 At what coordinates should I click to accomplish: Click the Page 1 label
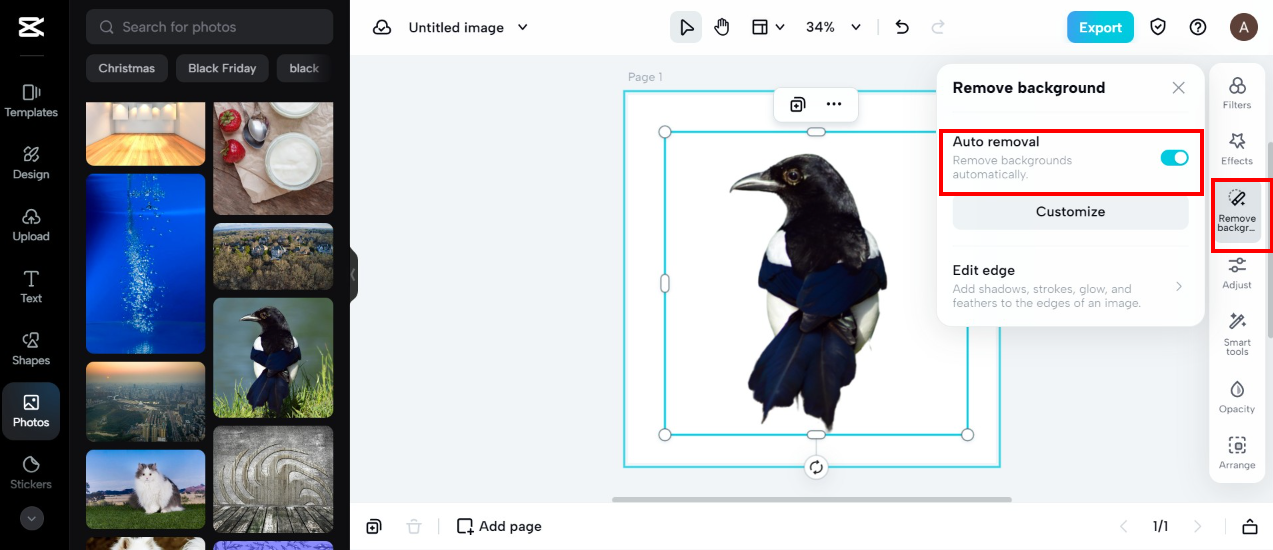click(x=645, y=77)
